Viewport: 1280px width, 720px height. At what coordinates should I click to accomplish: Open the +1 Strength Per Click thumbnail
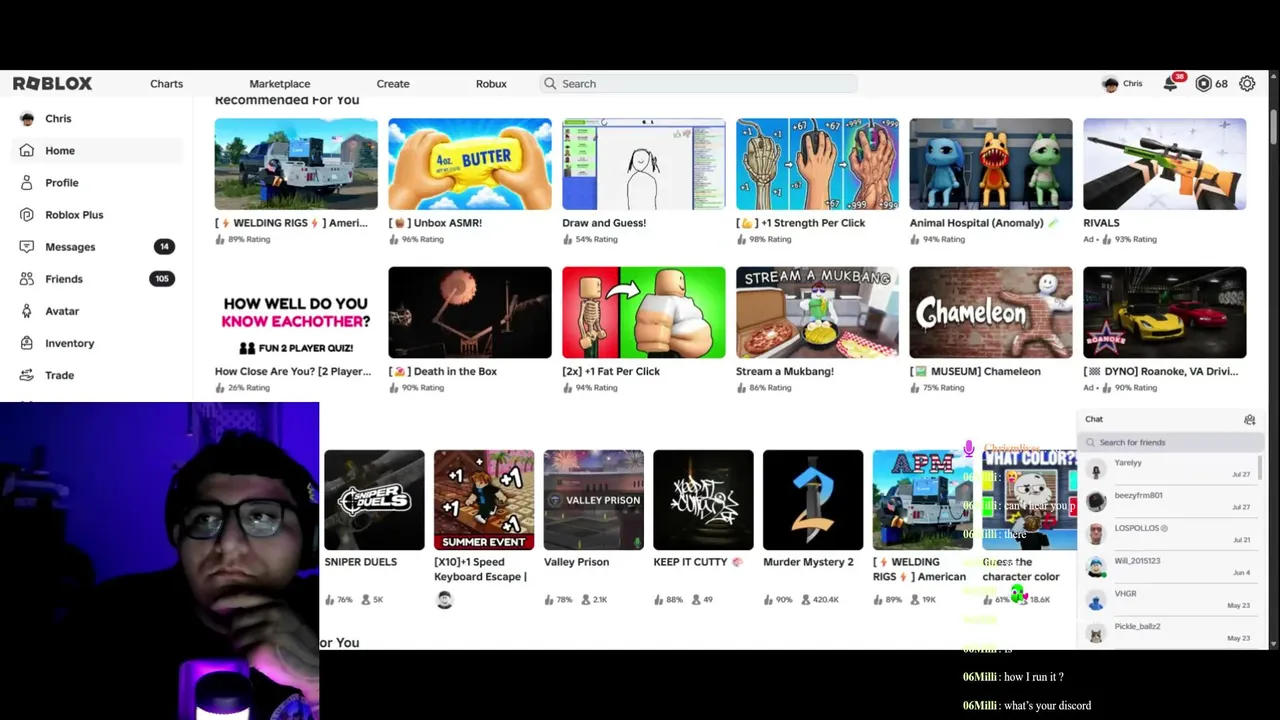[x=818, y=164]
